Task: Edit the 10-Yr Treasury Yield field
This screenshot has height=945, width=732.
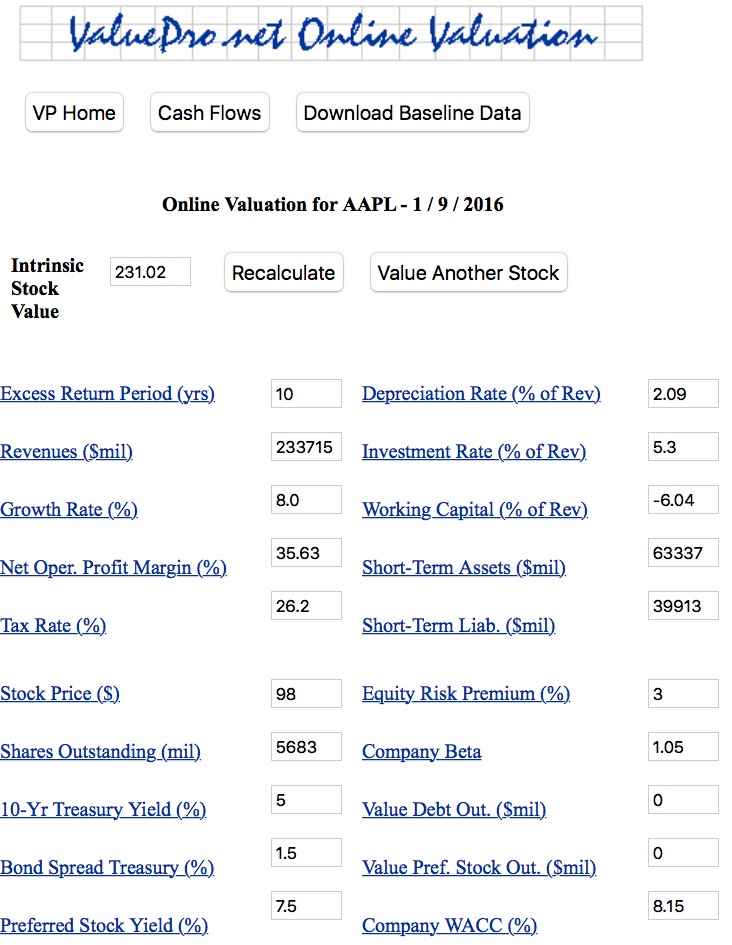Action: [x=305, y=799]
